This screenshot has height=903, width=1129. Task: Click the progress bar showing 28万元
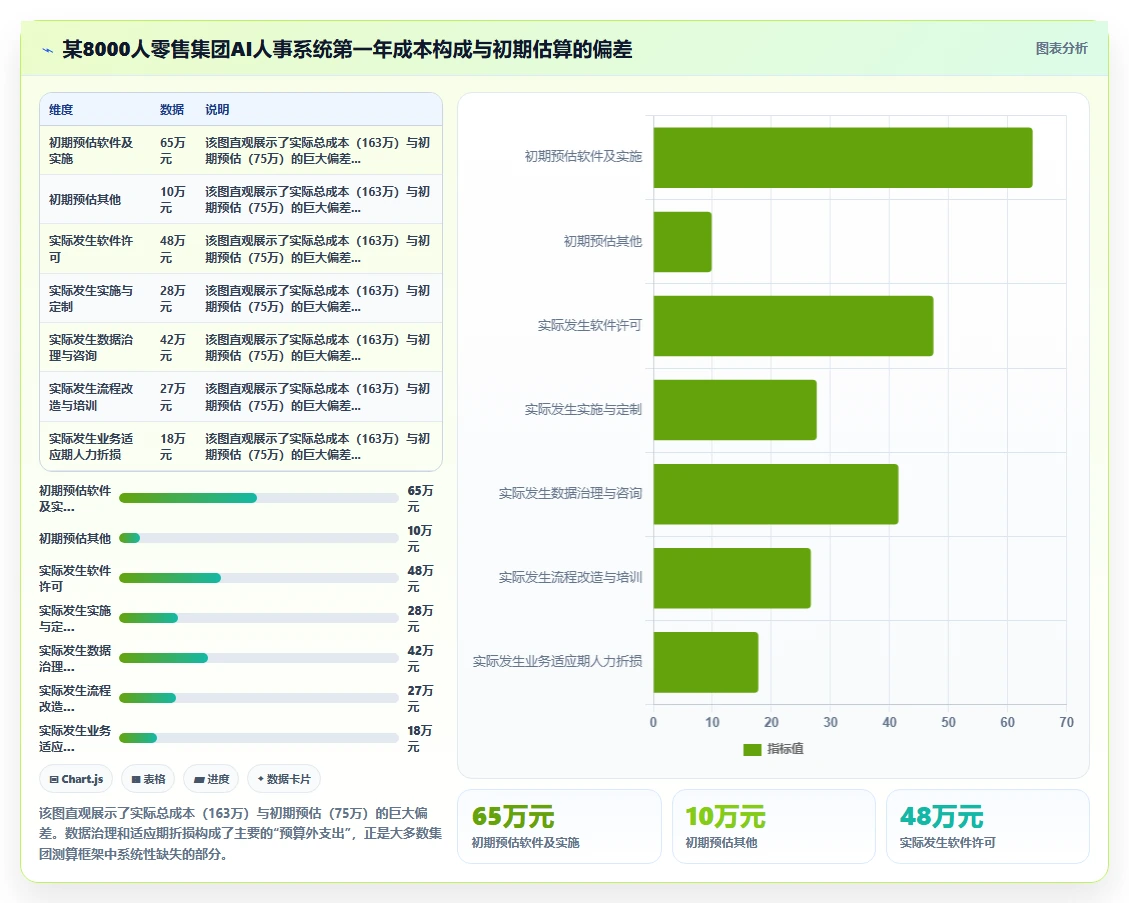[x=258, y=618]
